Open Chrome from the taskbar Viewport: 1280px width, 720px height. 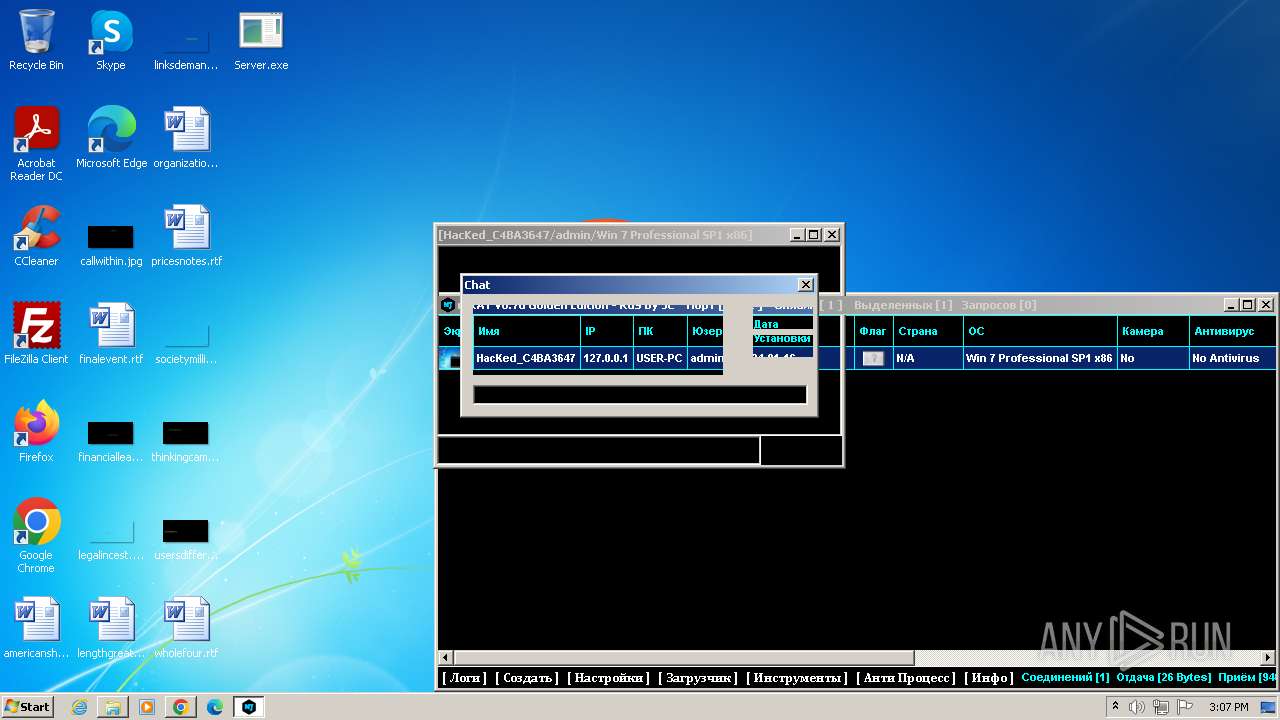181,707
